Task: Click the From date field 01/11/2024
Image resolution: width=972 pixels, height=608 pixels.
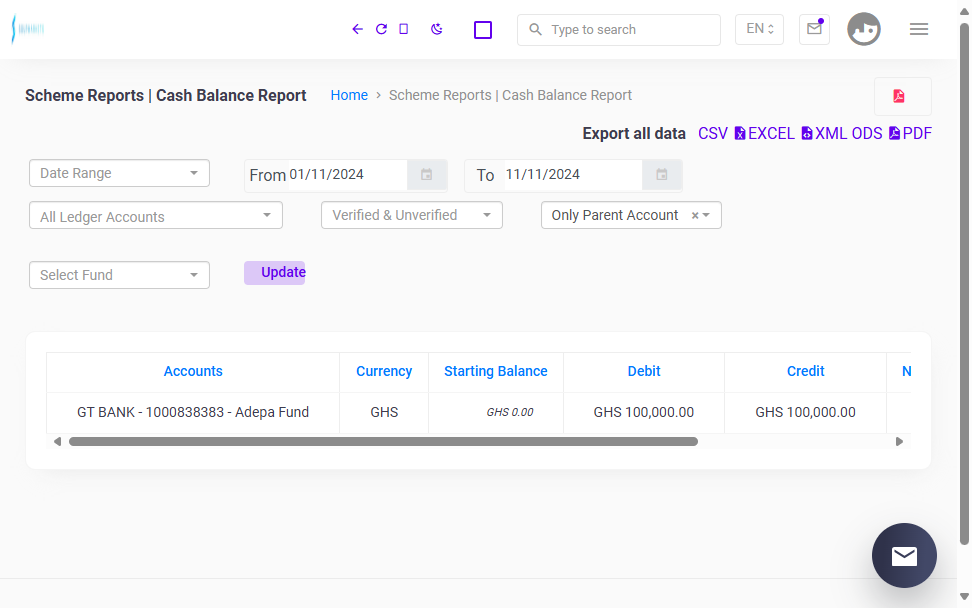Action: point(347,175)
